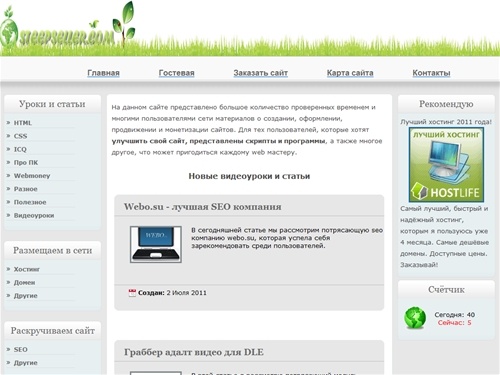500x375 pixels.
Task: Open the Хостинг link
Action: (26, 269)
